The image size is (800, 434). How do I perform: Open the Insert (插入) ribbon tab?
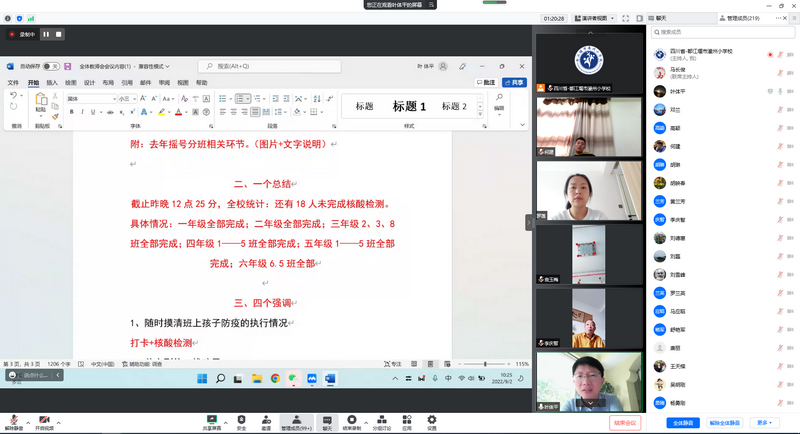click(52, 83)
